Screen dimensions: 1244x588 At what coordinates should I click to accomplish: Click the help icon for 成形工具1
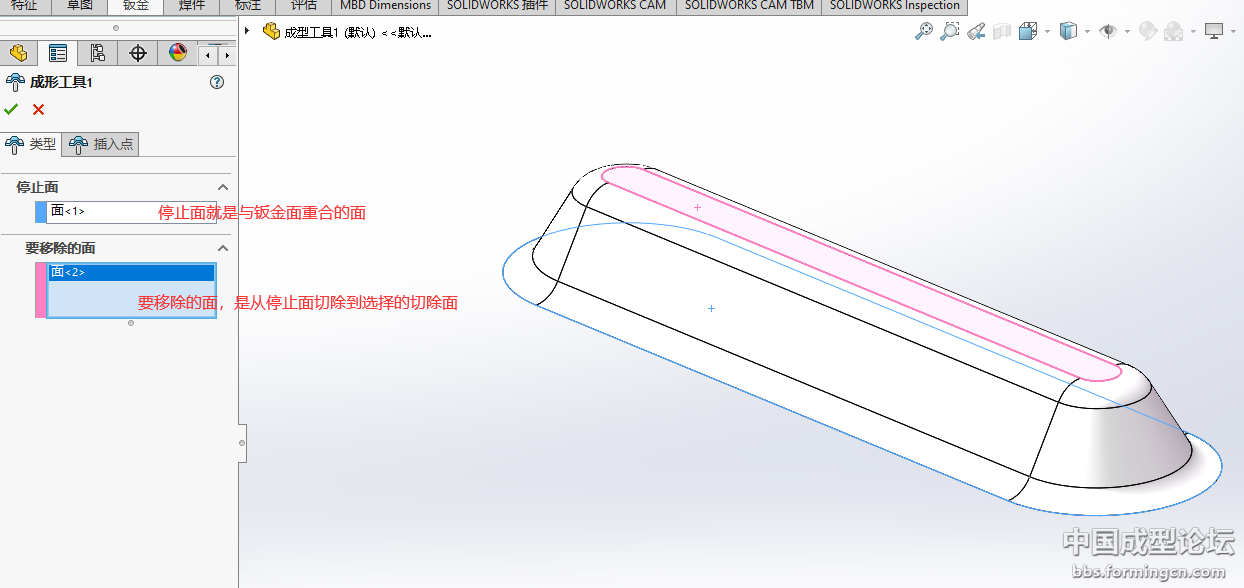tap(217, 83)
